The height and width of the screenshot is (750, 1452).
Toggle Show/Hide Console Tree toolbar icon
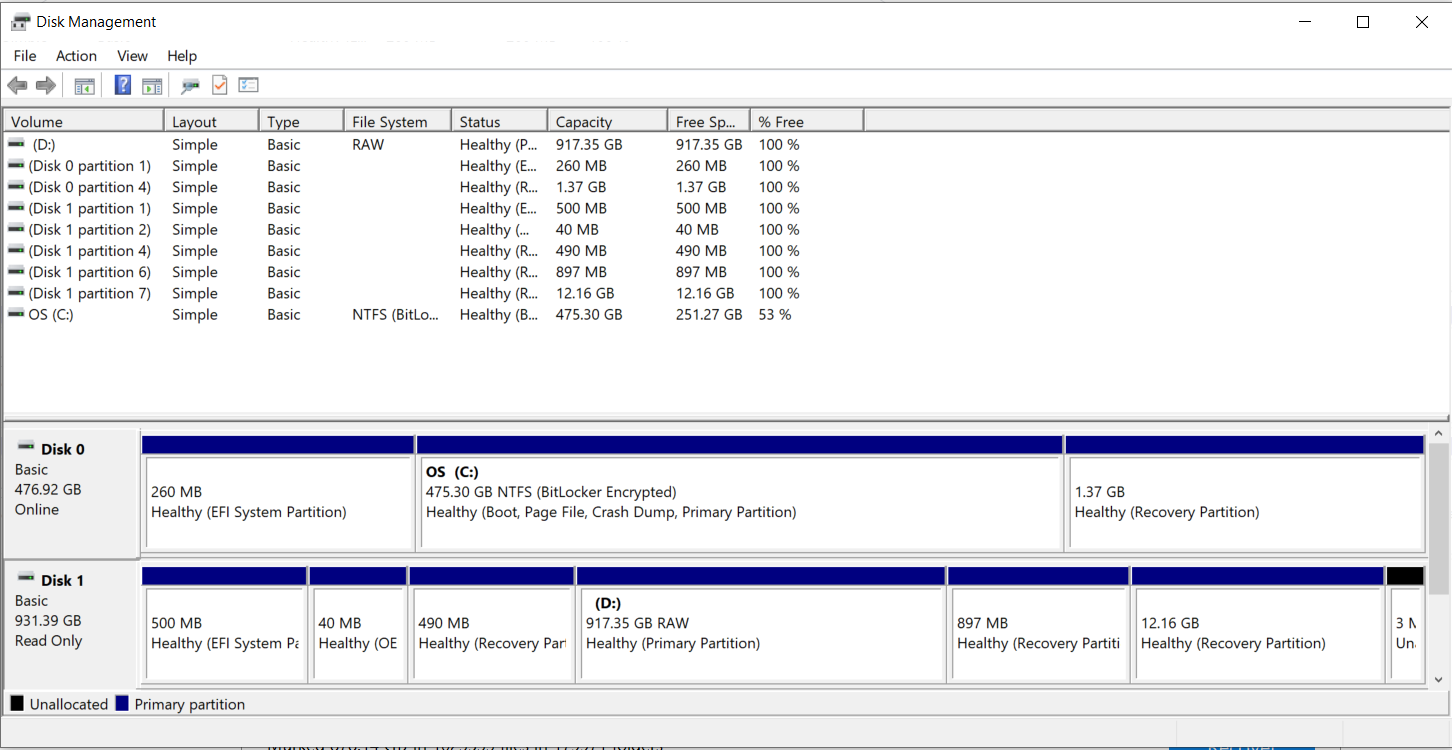coord(84,86)
